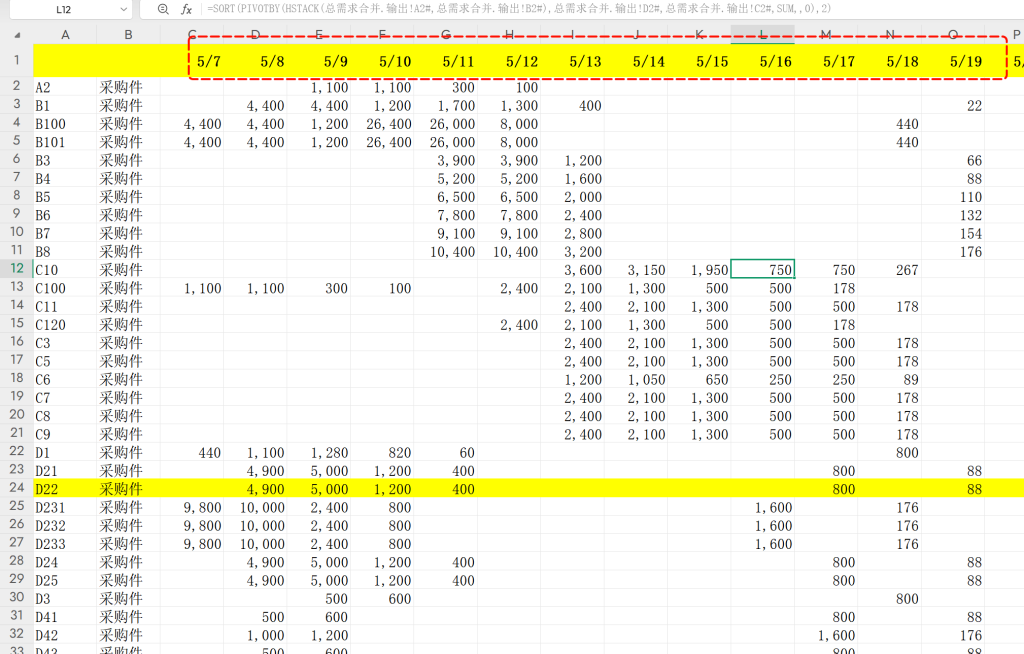
Task: Open the fx Insert Function button
Action: pyautogui.click(x=186, y=9)
